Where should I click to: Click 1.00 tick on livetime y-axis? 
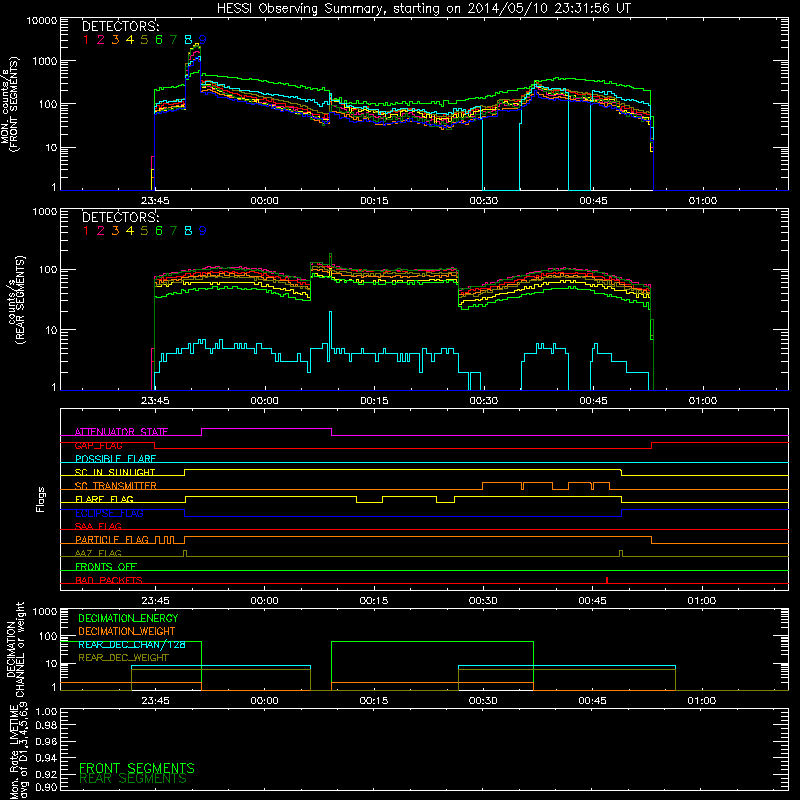pos(46,712)
